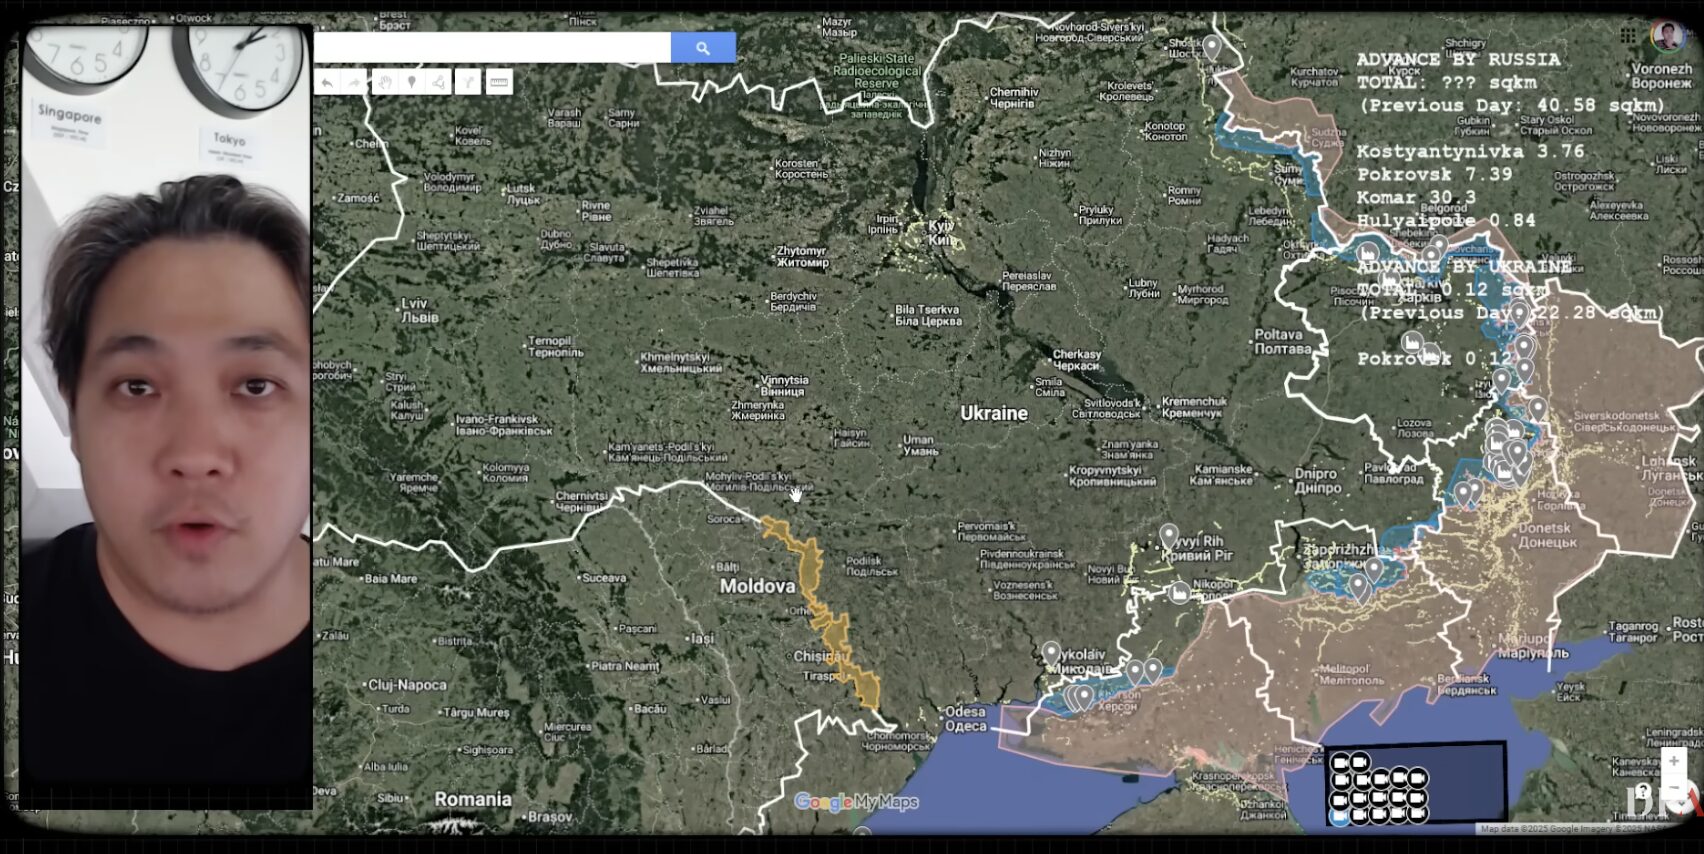The height and width of the screenshot is (854, 1704).
Task: Select the Measure distances ruler tool
Action: click(499, 82)
